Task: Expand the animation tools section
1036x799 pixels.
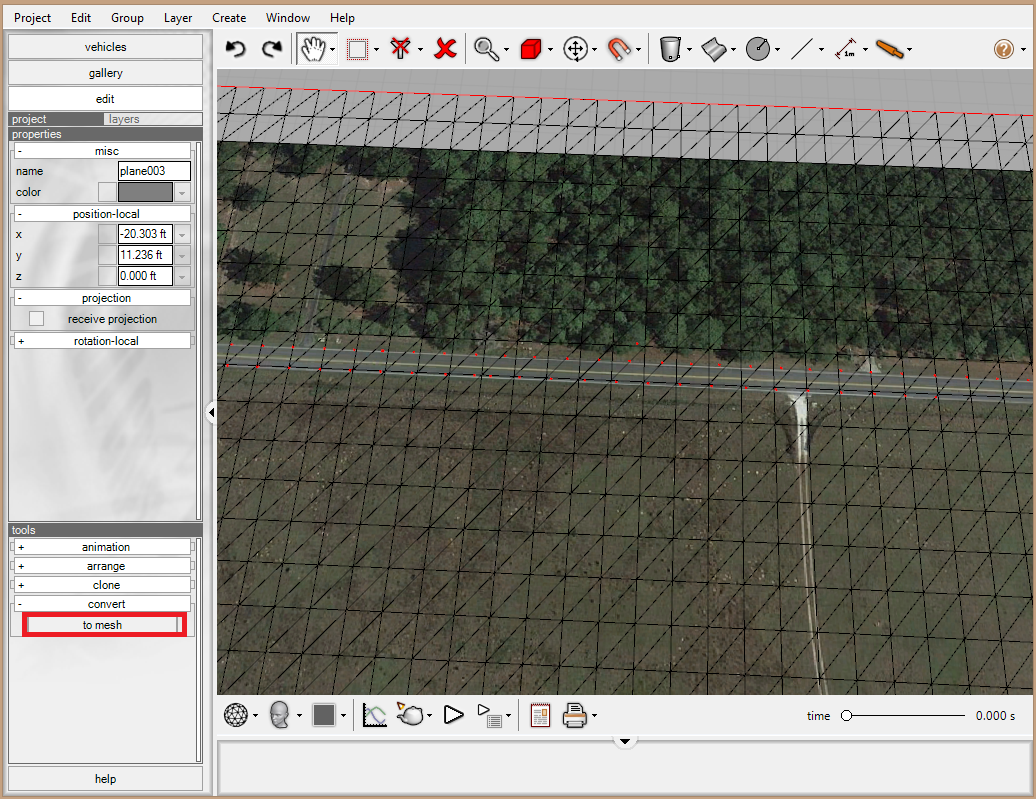Action: (102, 547)
